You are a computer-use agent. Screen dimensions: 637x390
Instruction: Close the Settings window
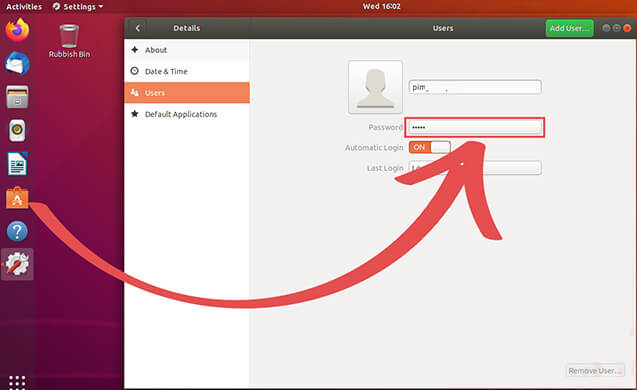click(627, 28)
